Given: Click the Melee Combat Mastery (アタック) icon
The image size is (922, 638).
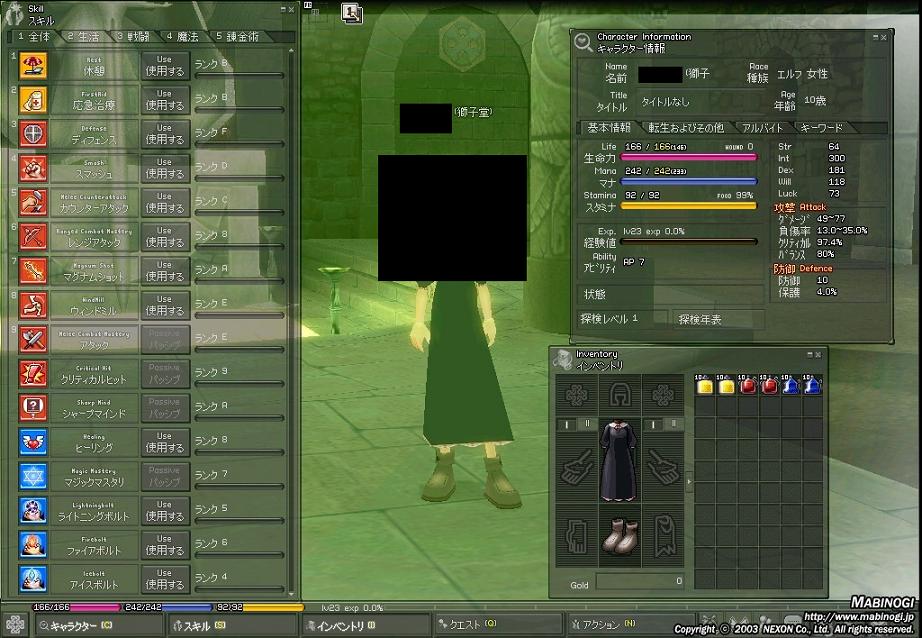Looking at the screenshot, I should [x=33, y=339].
